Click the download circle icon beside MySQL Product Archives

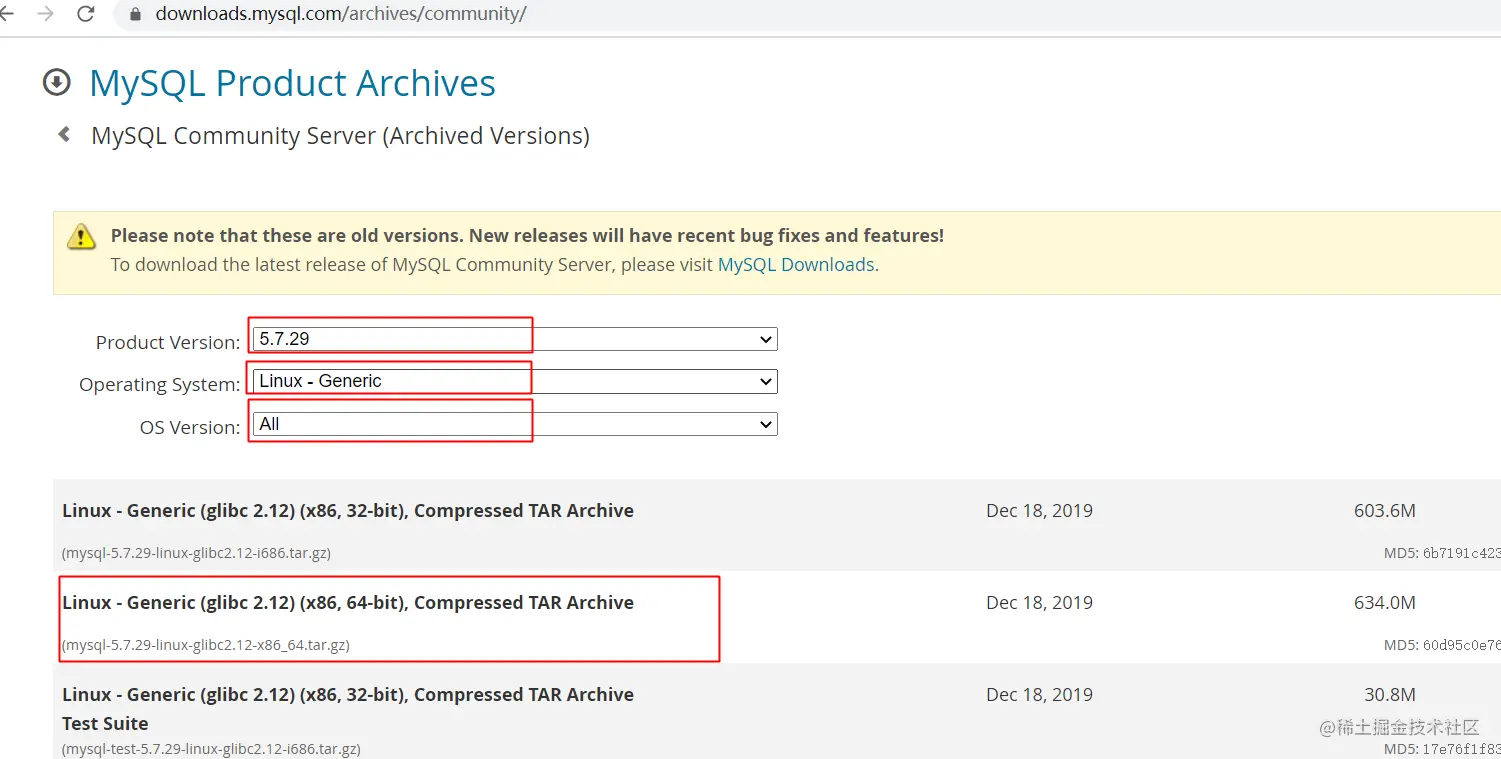click(57, 83)
